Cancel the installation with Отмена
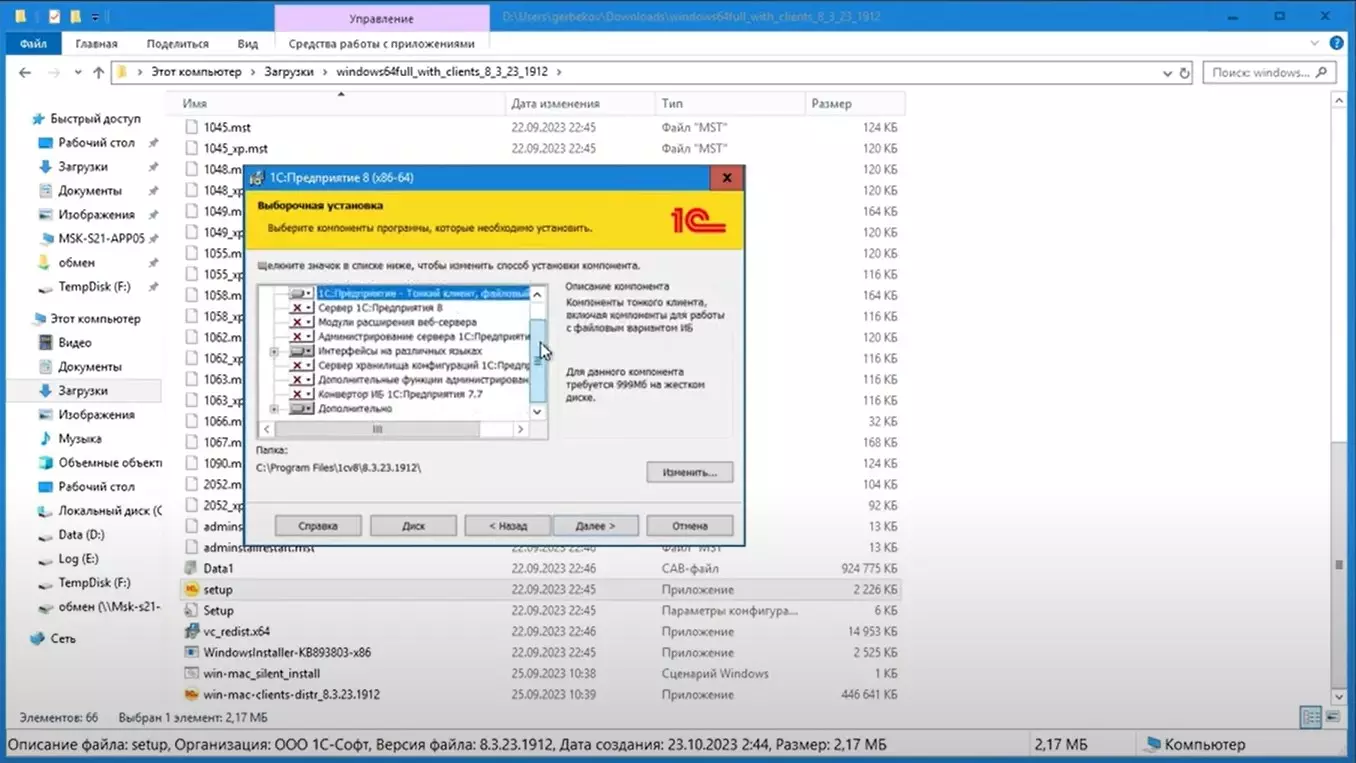The width and height of the screenshot is (1356, 763). (690, 525)
